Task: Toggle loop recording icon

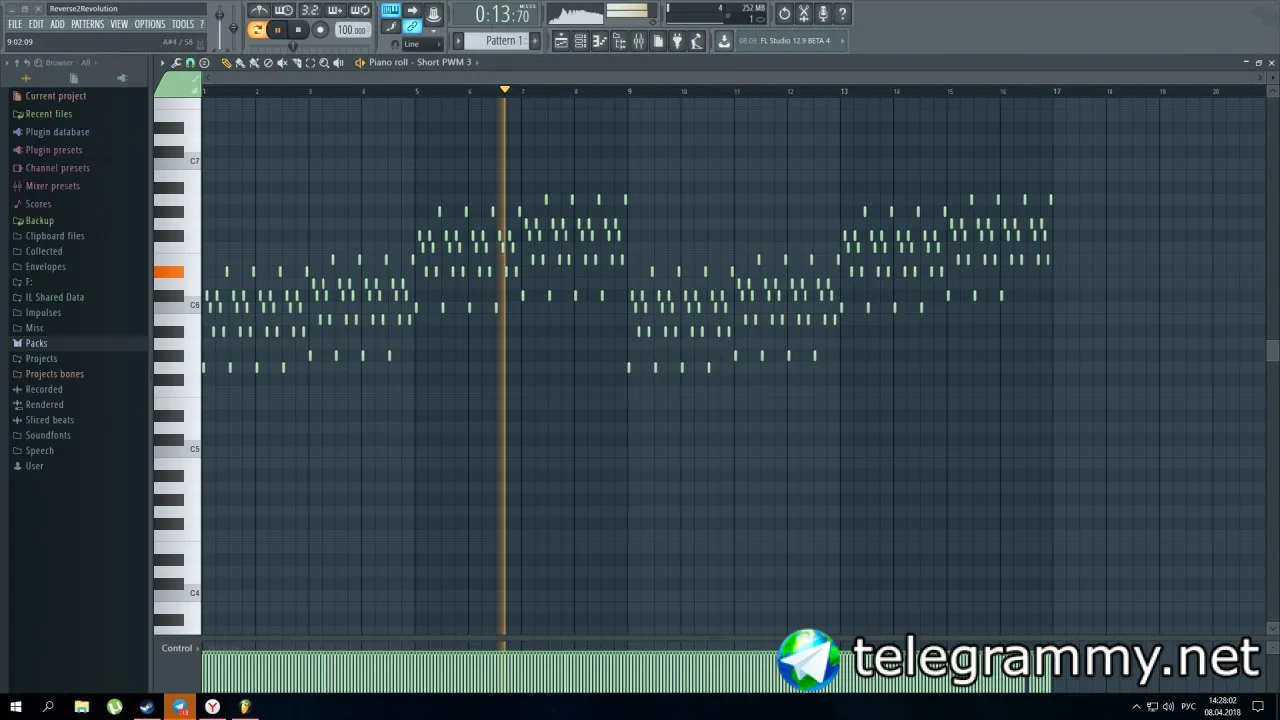Action: (360, 11)
